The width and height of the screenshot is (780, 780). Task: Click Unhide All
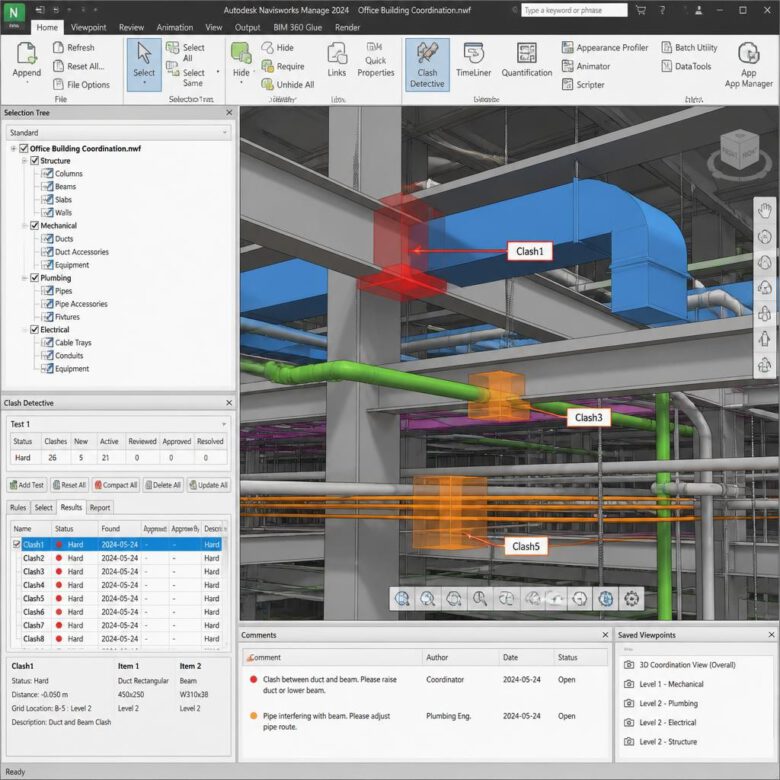coord(288,85)
